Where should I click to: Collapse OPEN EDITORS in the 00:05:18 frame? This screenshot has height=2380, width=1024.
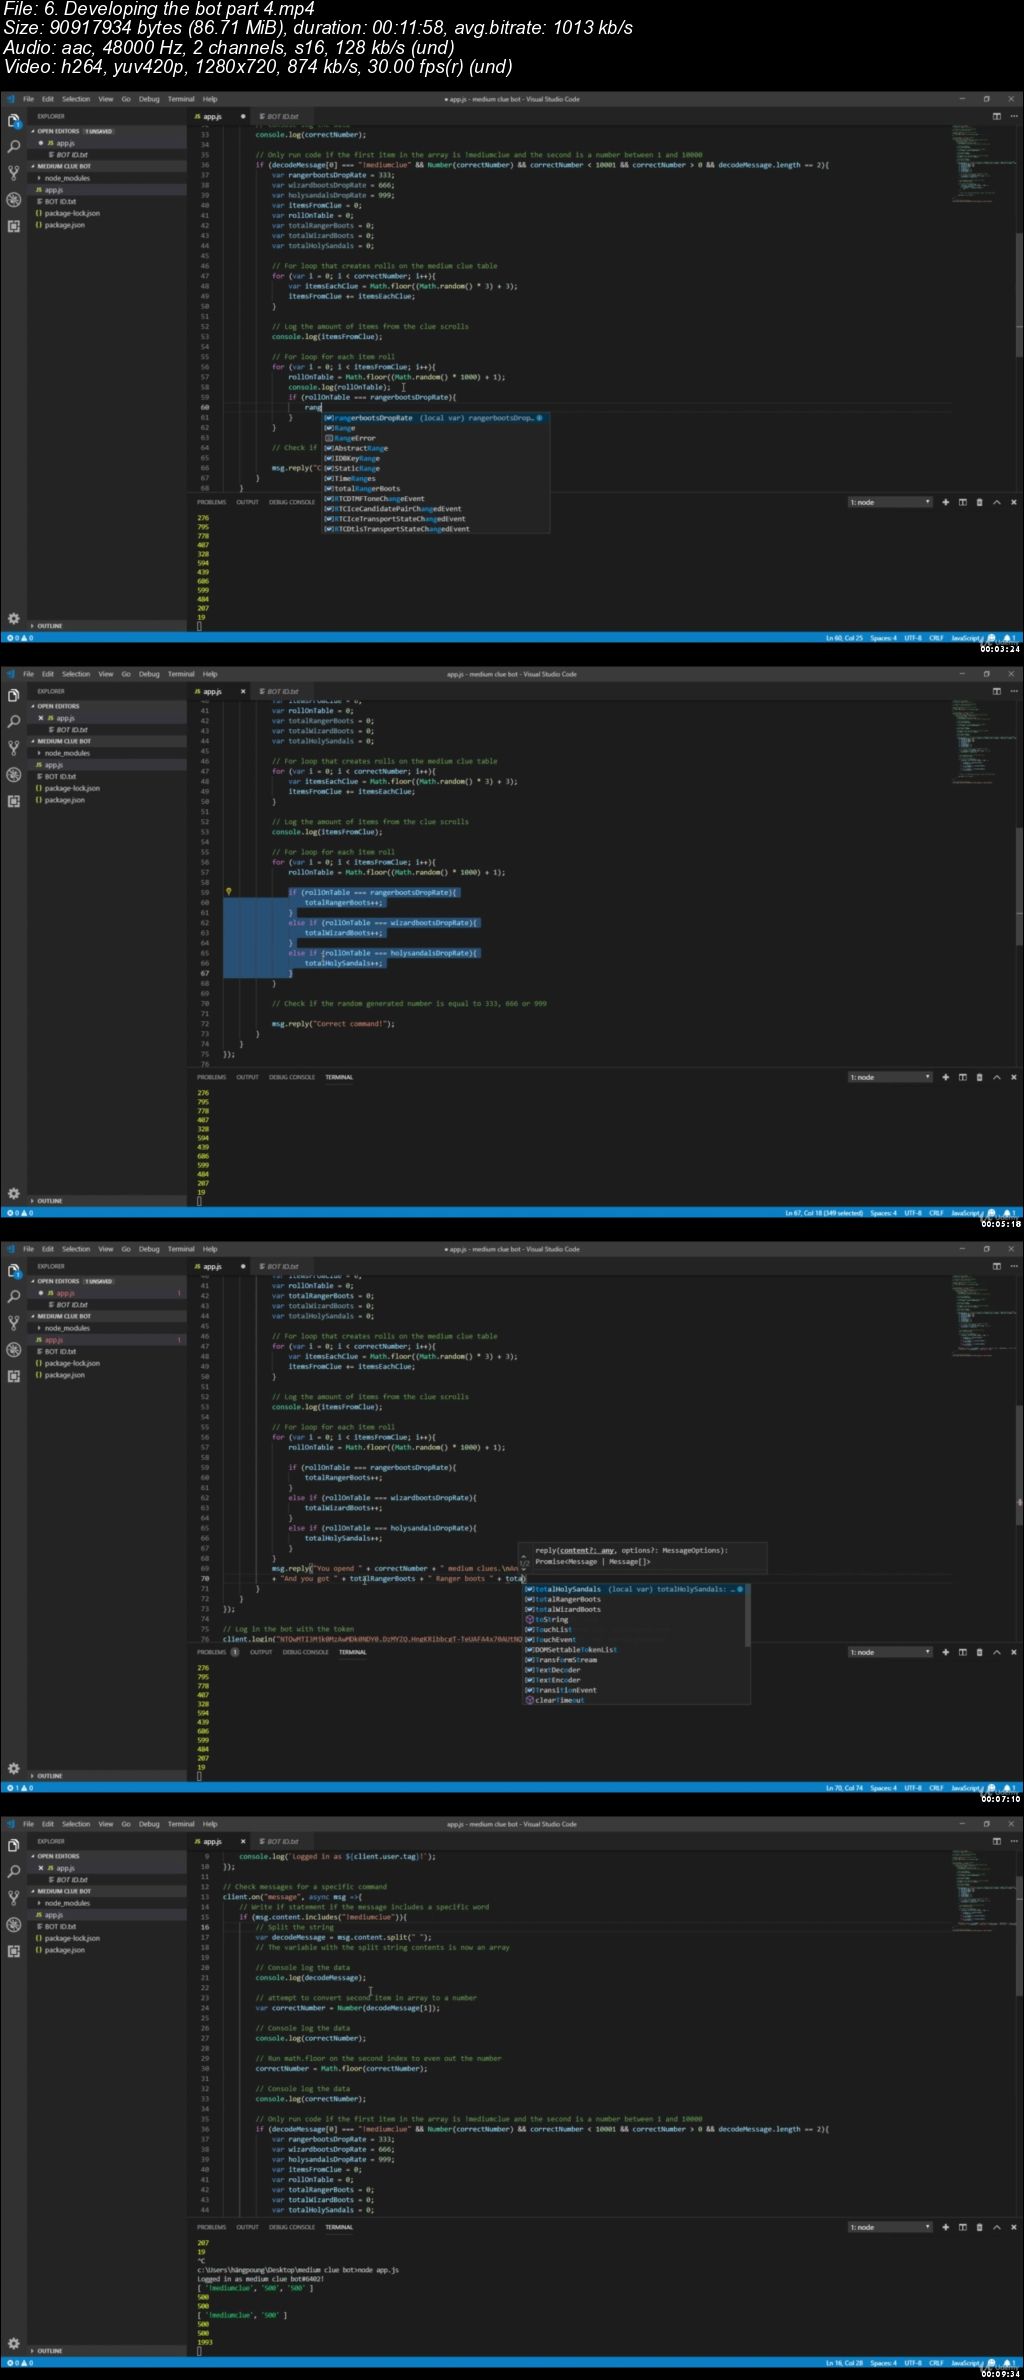click(x=106, y=706)
